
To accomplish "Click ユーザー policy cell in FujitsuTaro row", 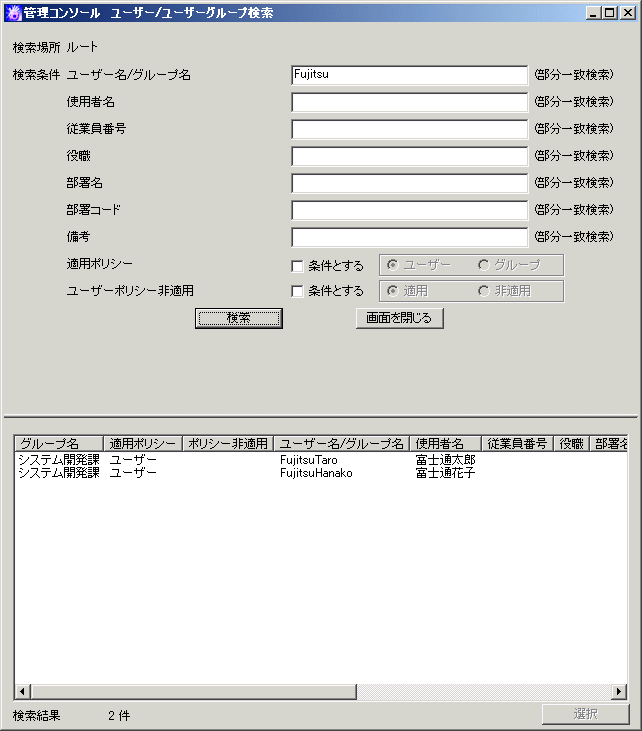I will pos(133,460).
